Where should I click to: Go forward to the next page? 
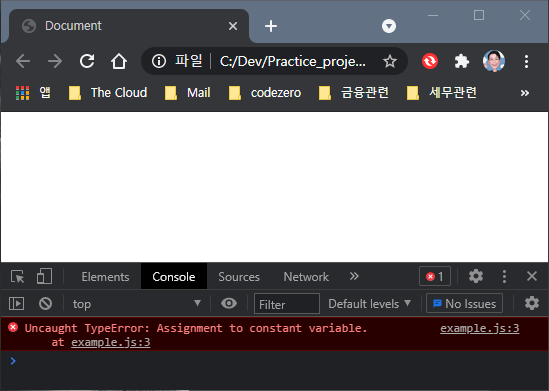(55, 62)
